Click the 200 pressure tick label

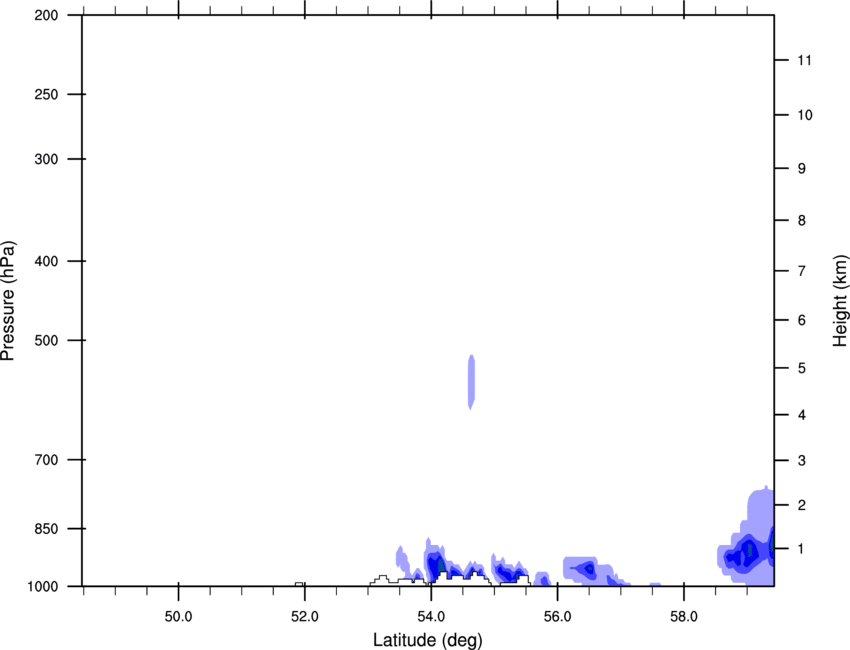[x=46, y=15]
